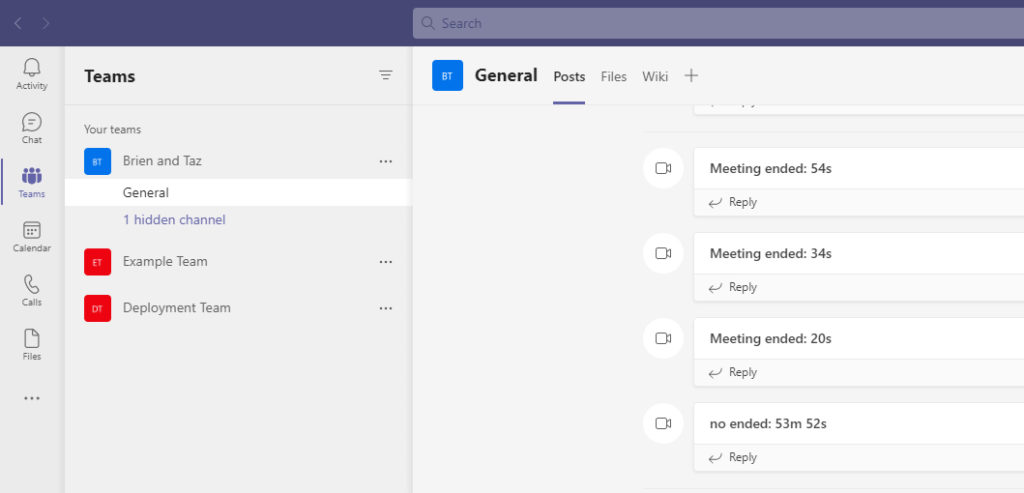Open the Teams list filter icon
The image size is (1024, 493).
(x=386, y=76)
